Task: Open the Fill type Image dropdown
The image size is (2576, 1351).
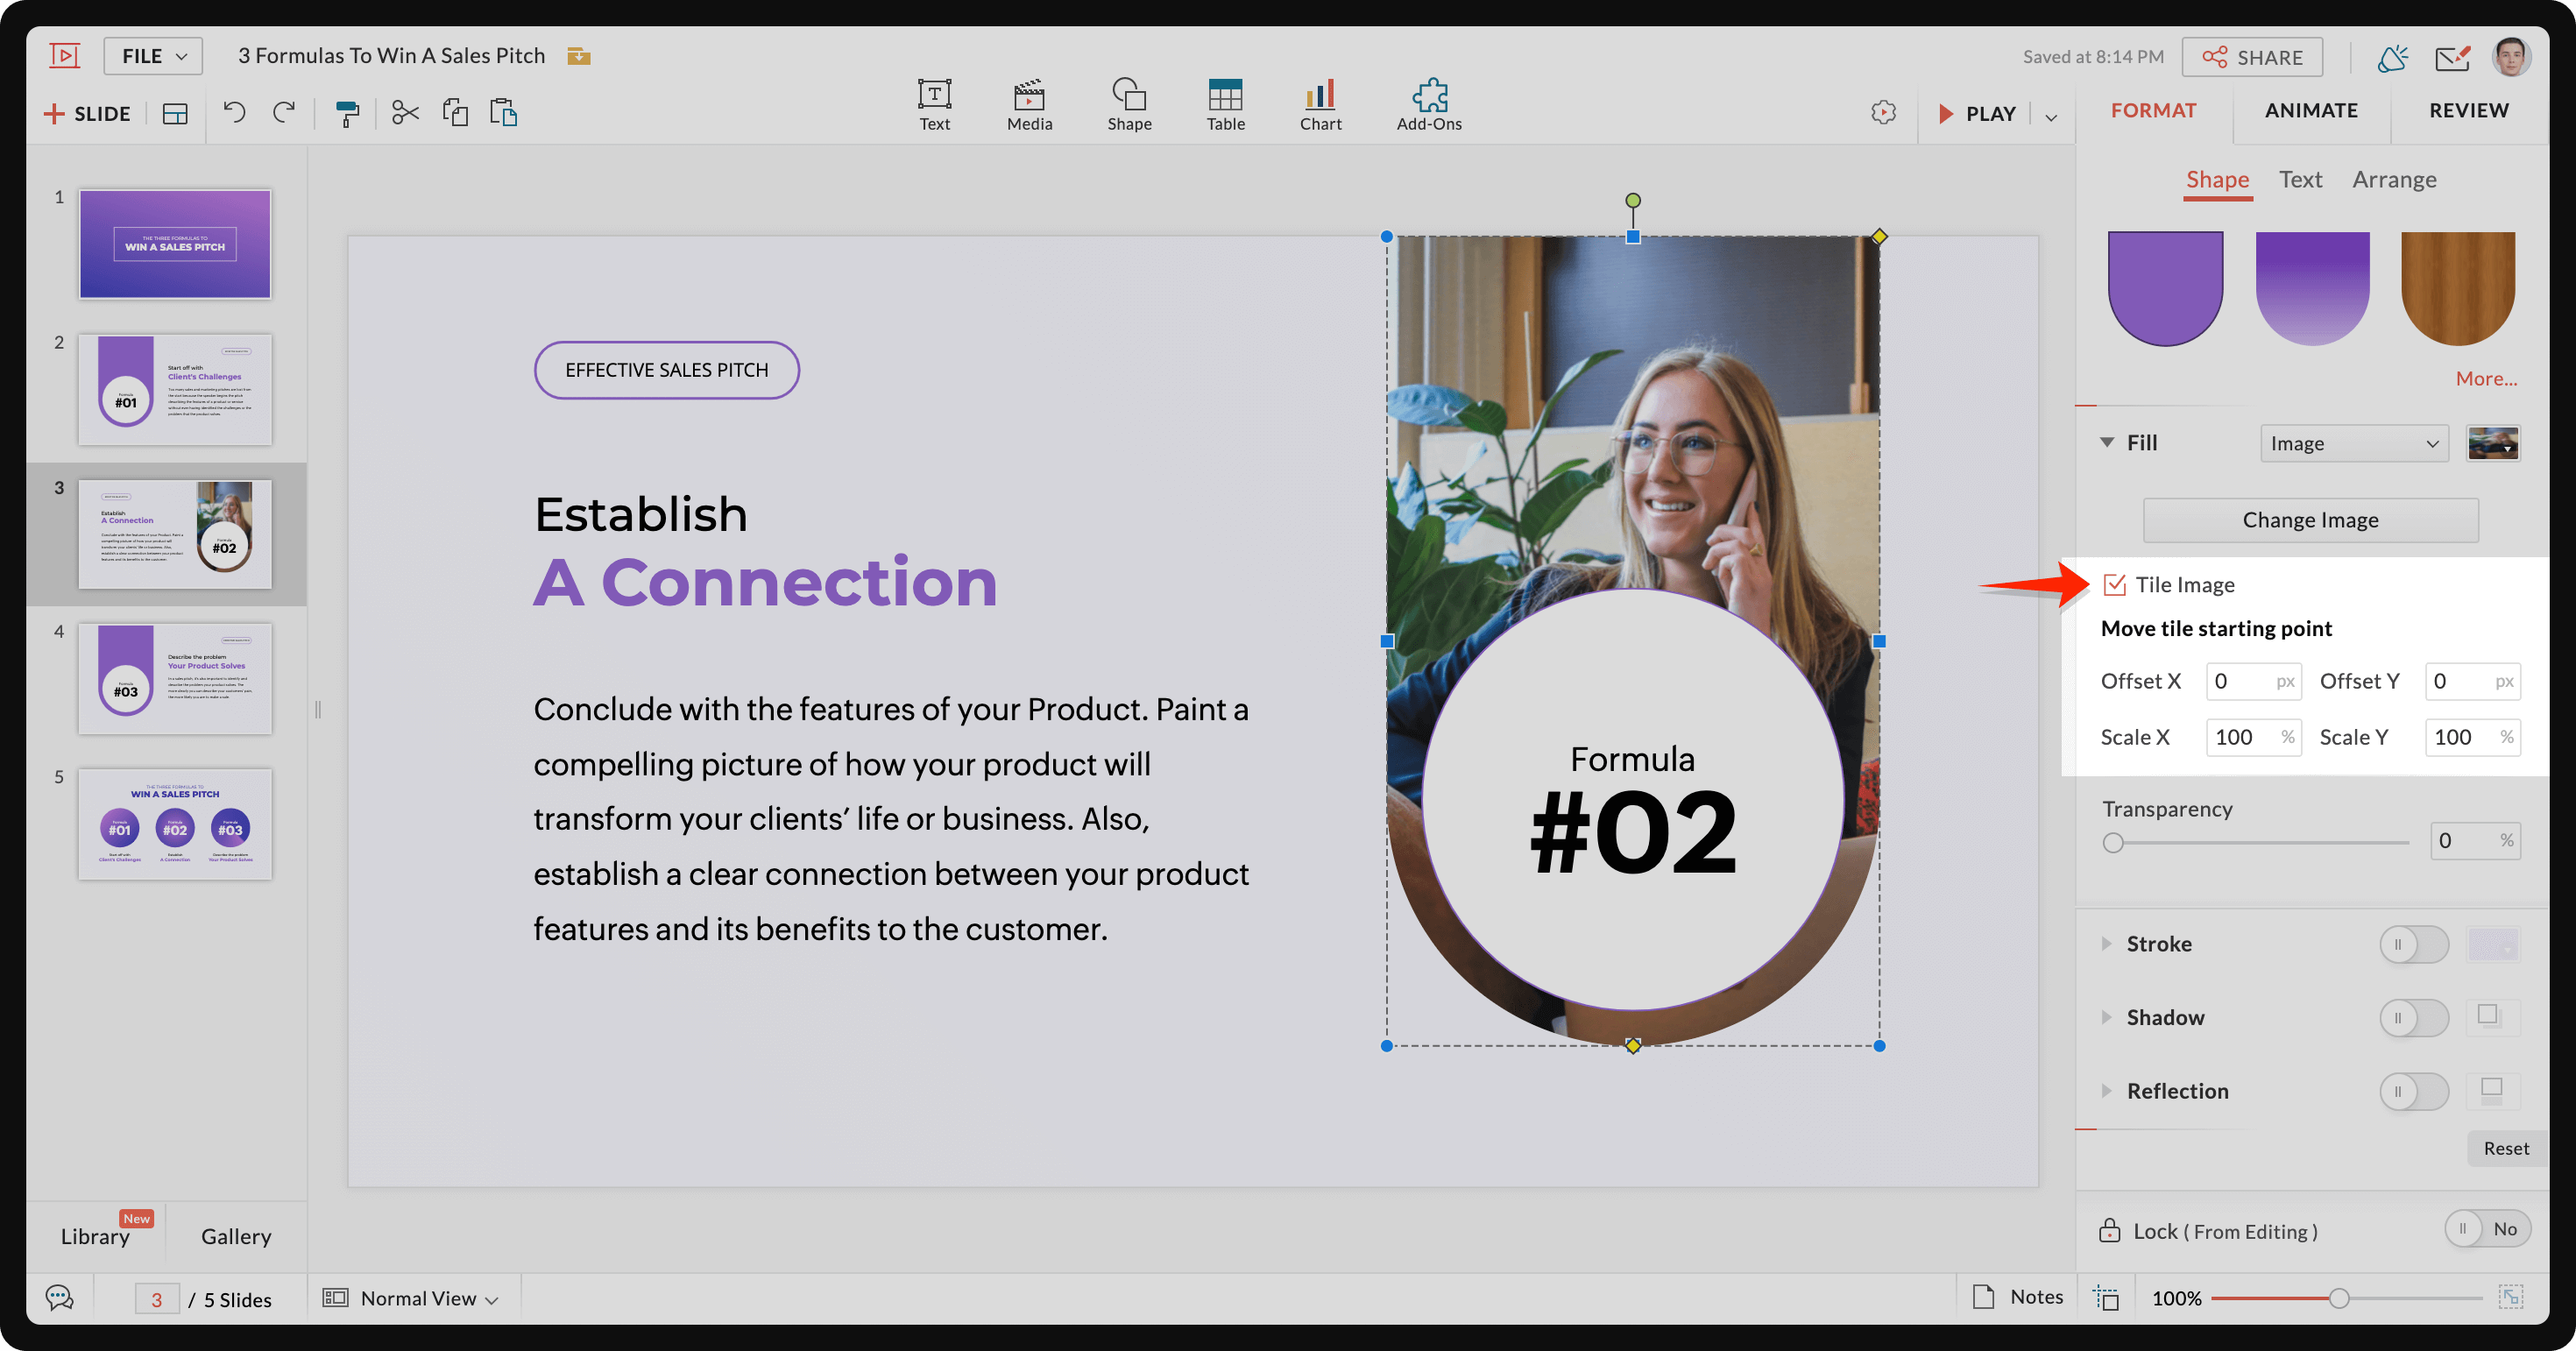Action: point(2353,443)
